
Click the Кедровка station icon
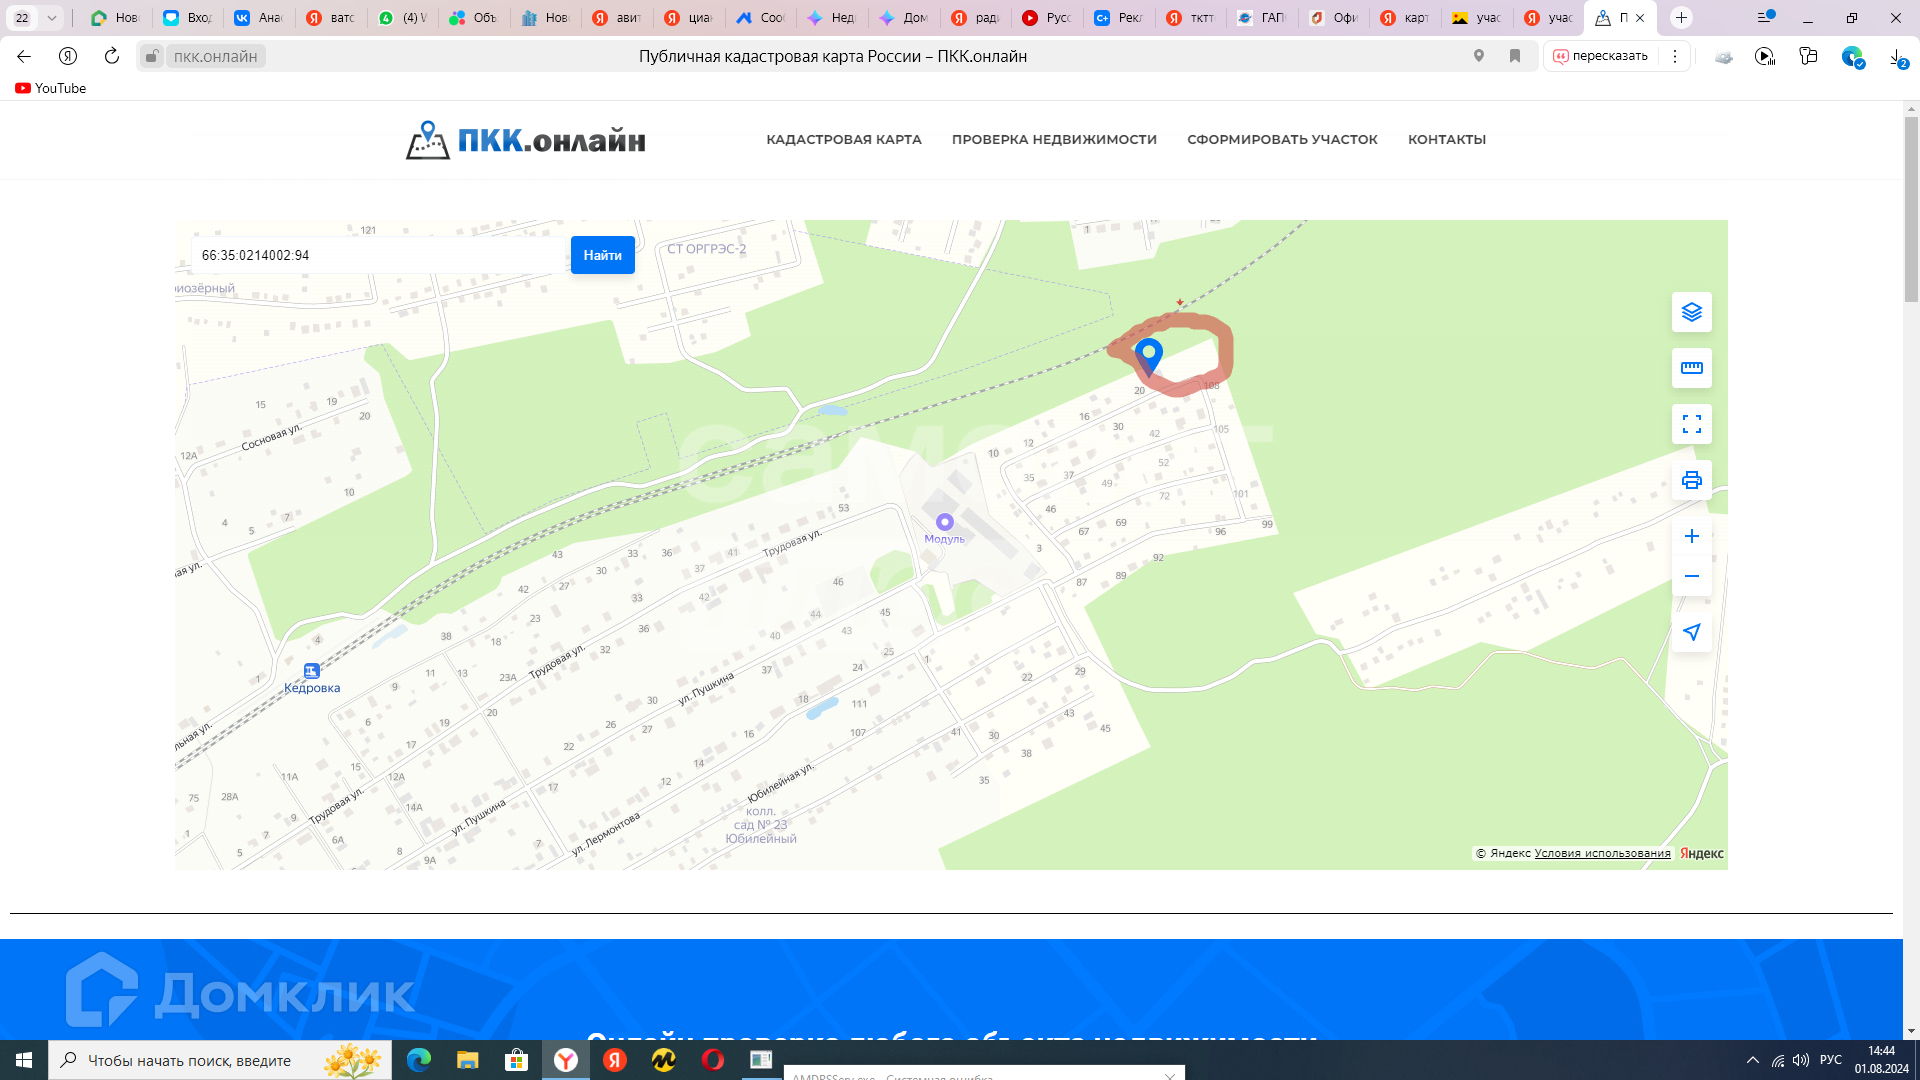(311, 671)
